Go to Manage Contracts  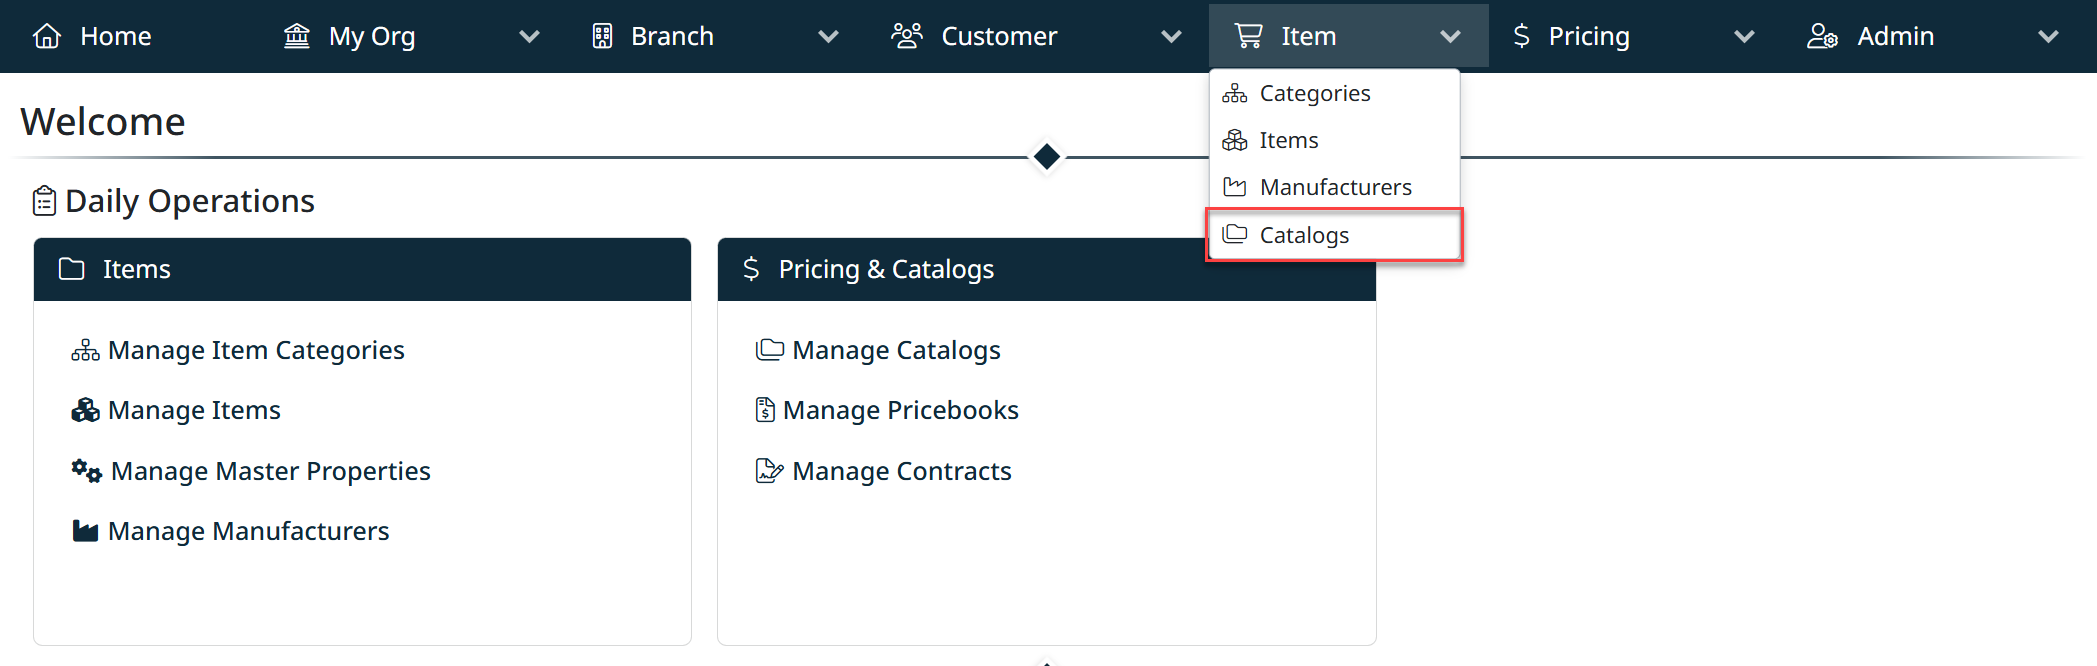[x=901, y=471]
